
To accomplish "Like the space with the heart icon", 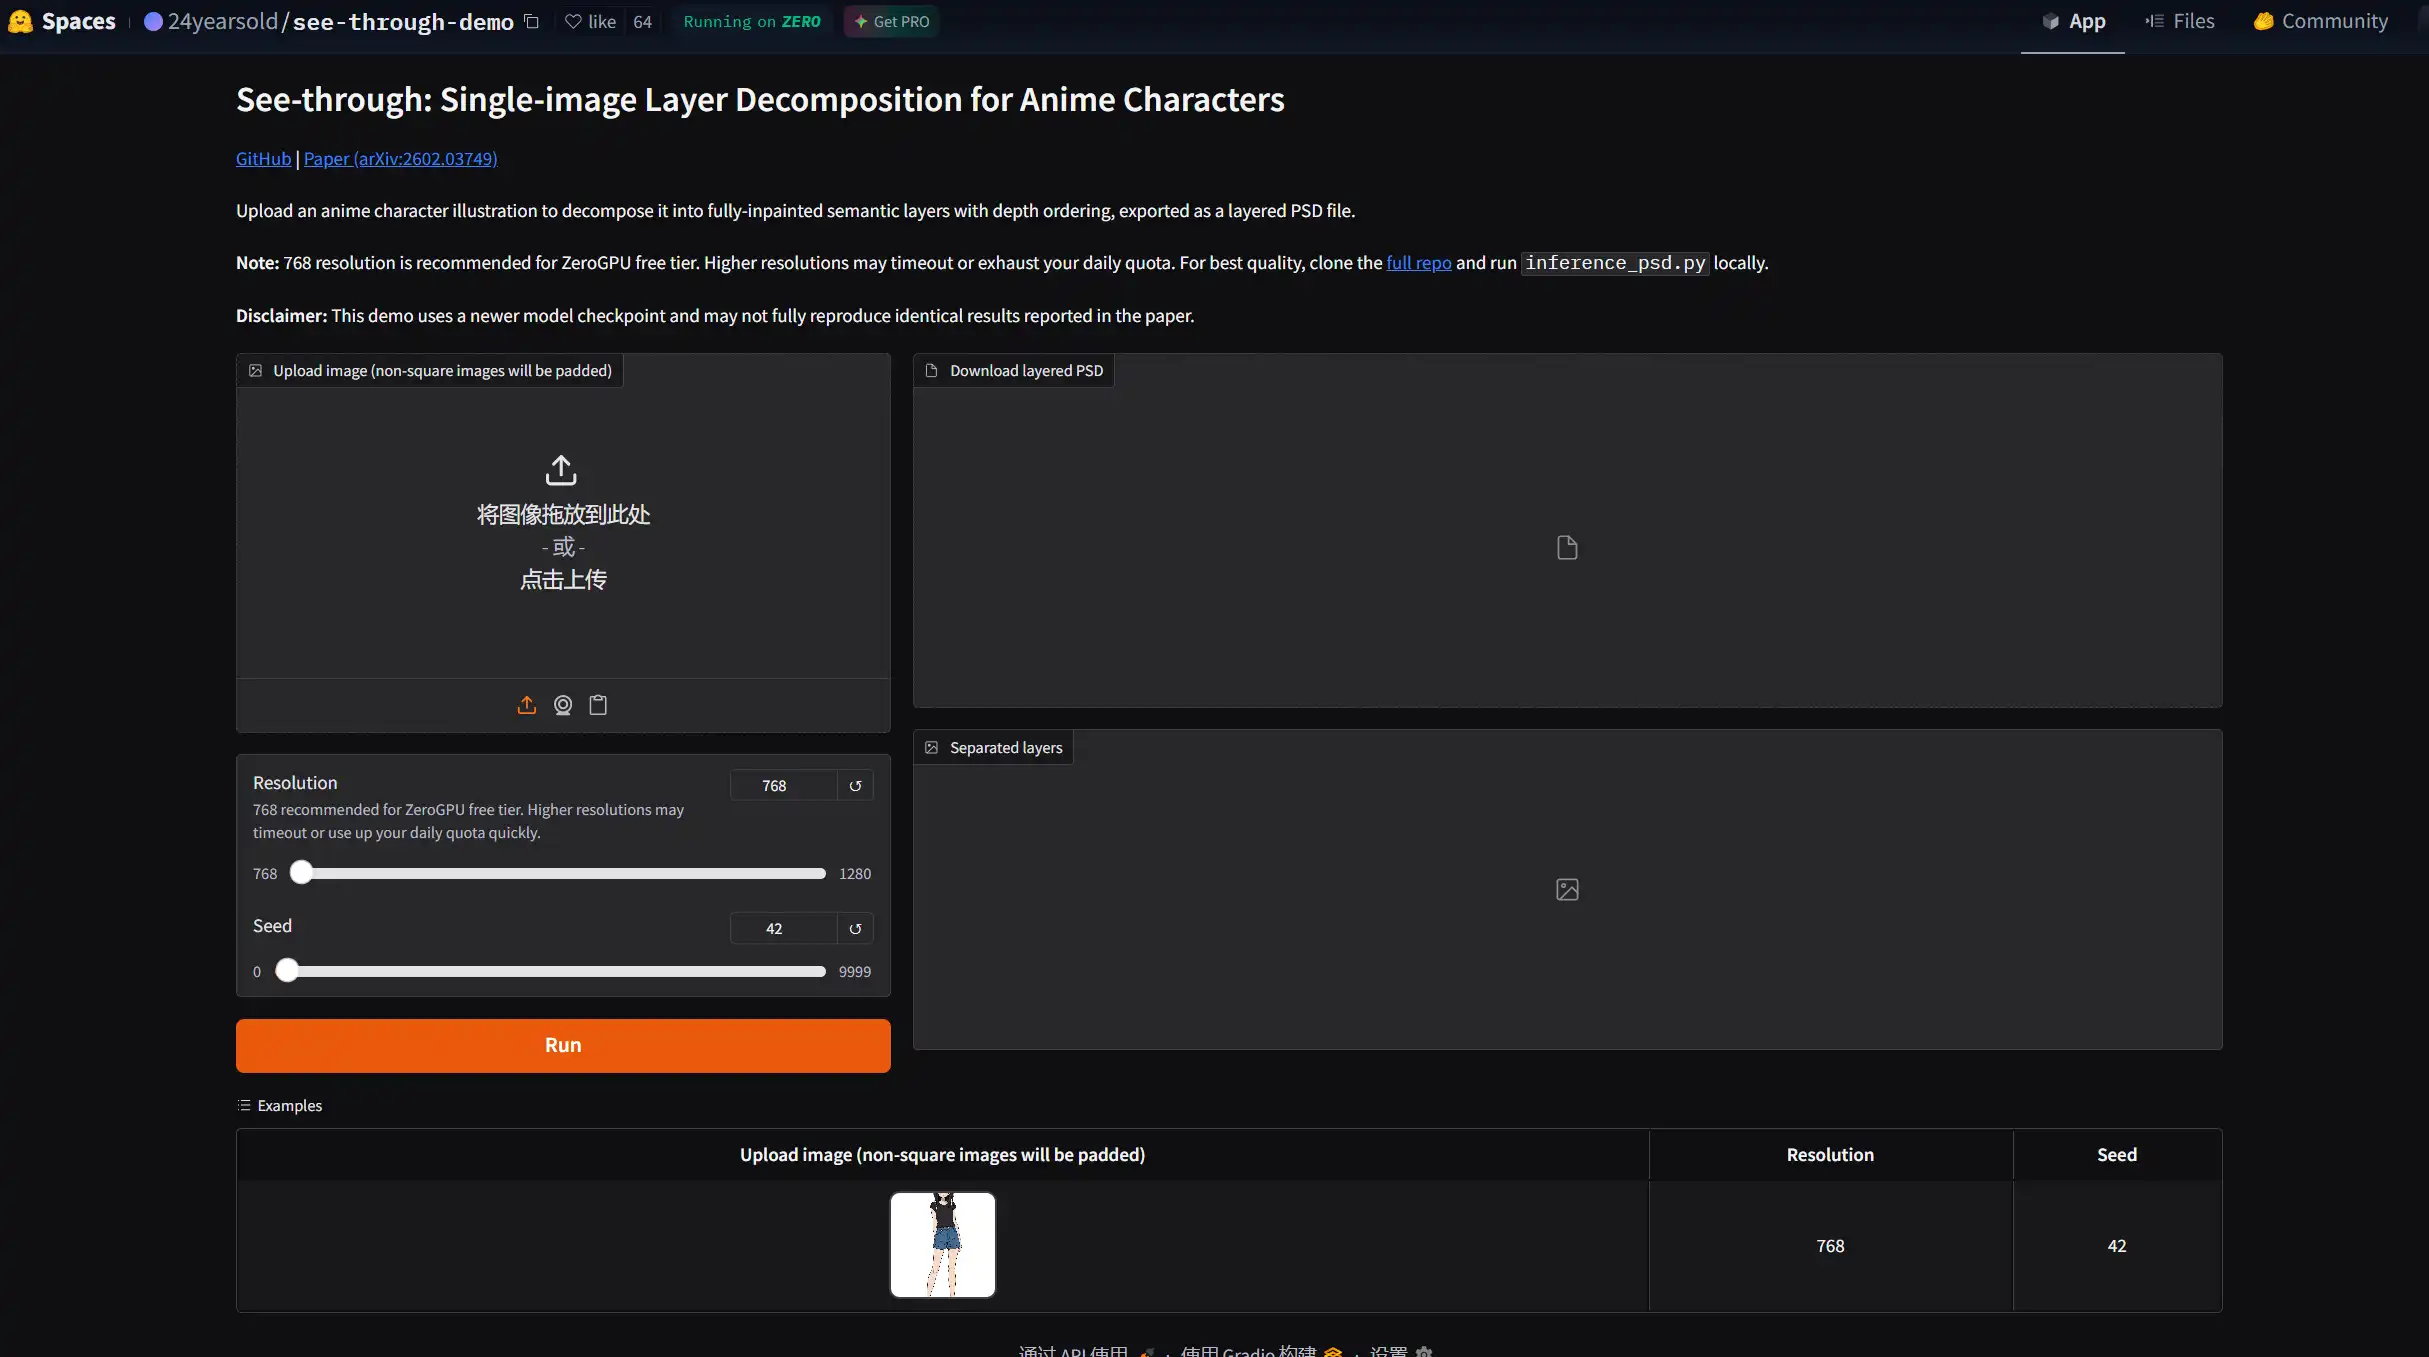I will [573, 22].
